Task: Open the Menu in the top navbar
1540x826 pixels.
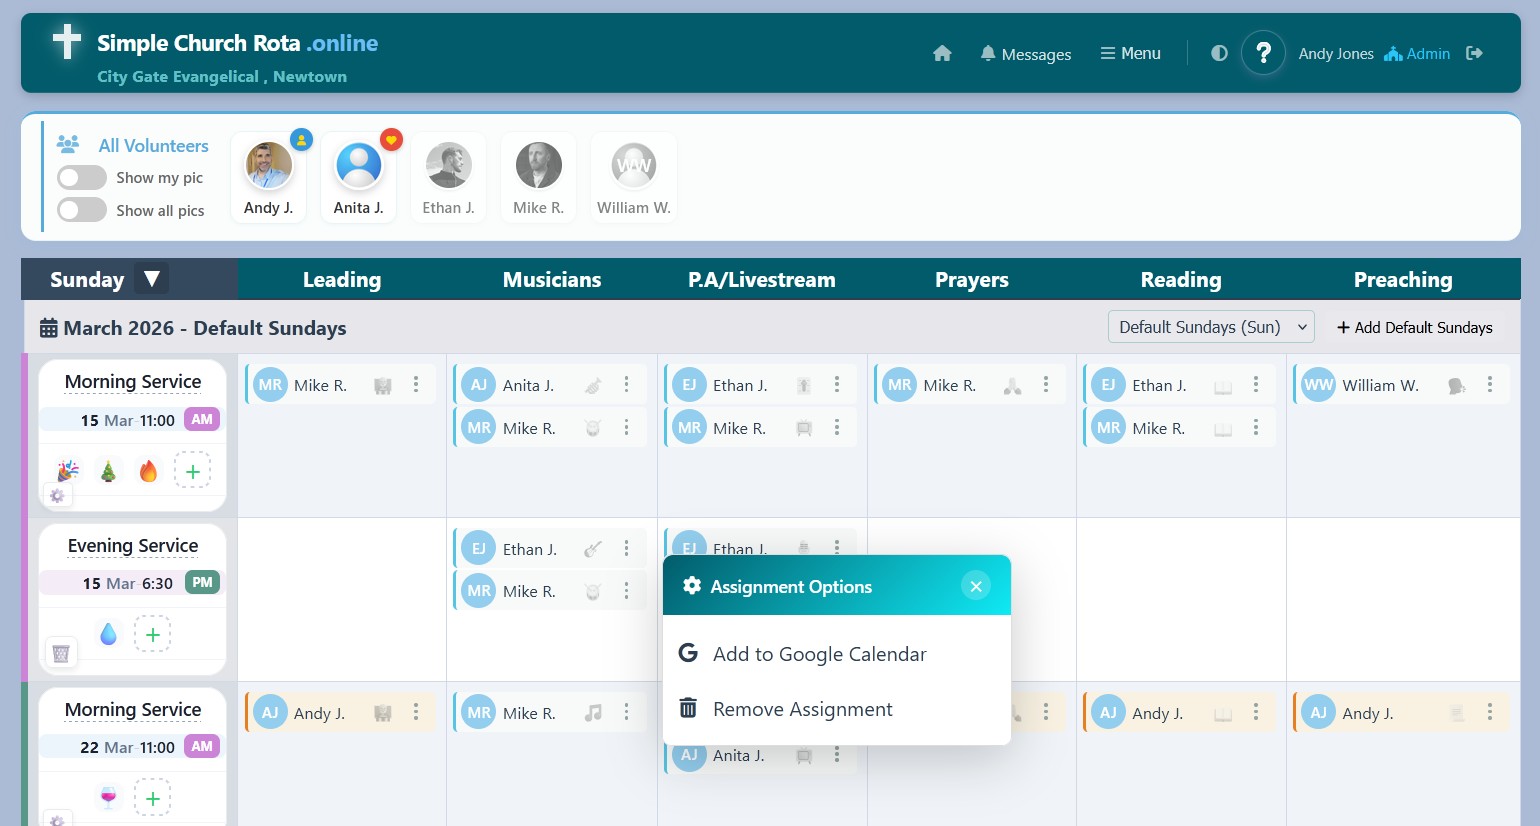Action: pyautogui.click(x=1130, y=52)
